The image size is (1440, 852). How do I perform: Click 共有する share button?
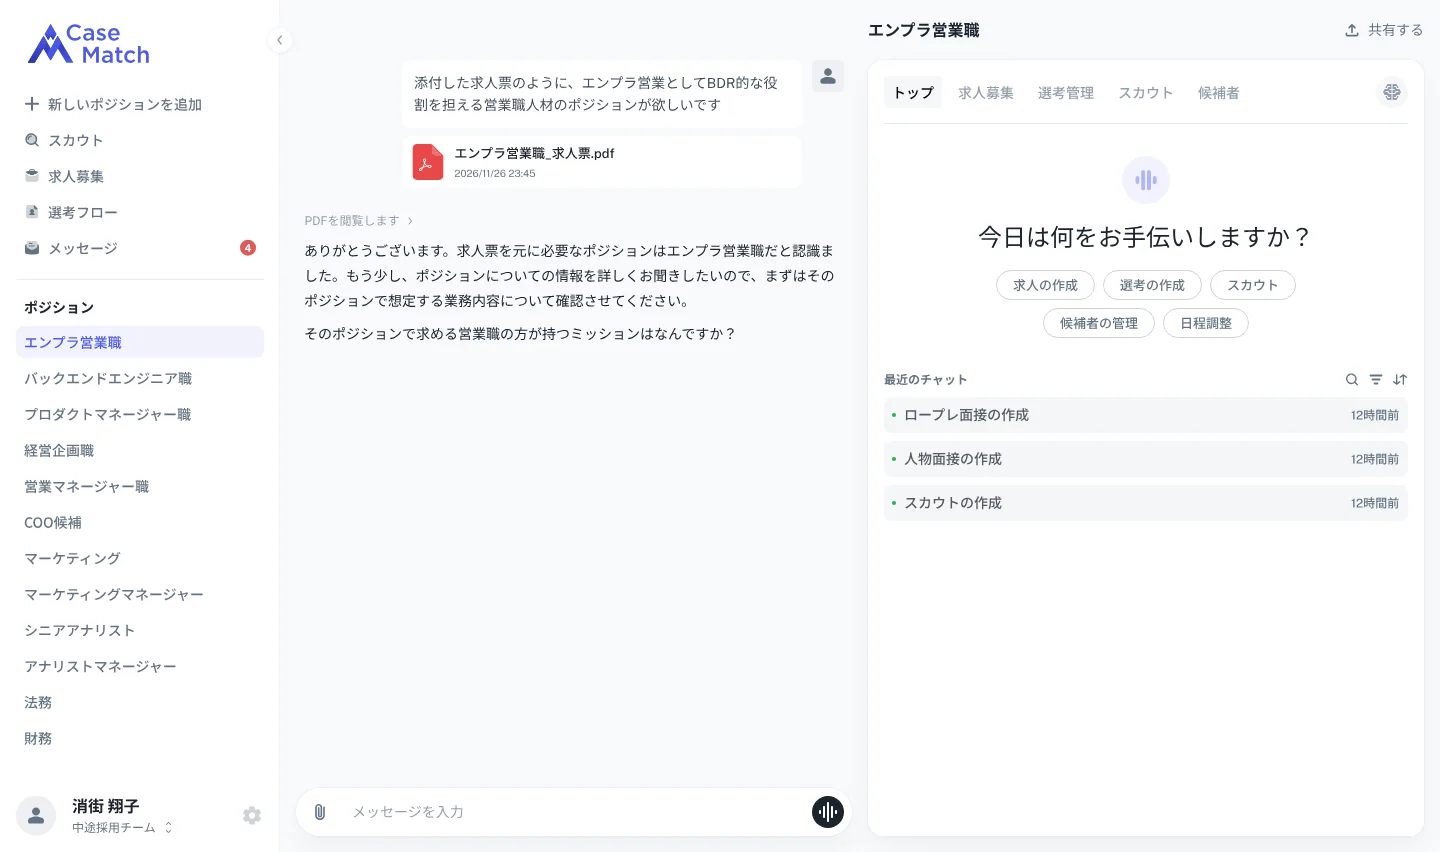pos(1384,30)
